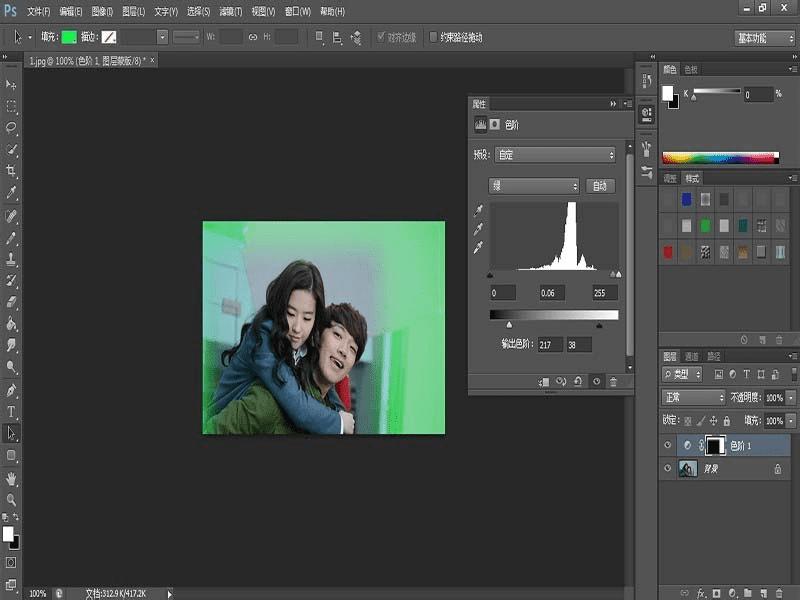The image size is (800, 600).
Task: Select the Crop tool in the toolbar
Action: point(12,171)
